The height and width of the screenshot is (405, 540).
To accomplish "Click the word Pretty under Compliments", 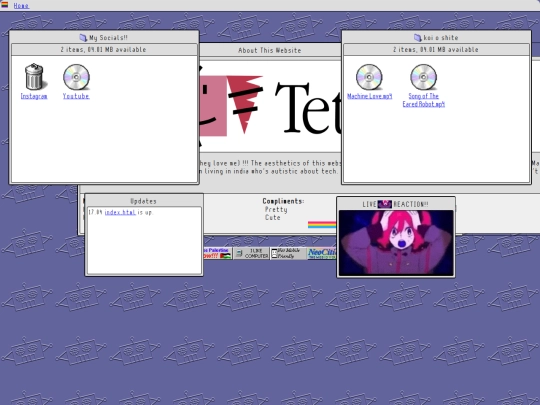I will pyautogui.click(x=276, y=209).
